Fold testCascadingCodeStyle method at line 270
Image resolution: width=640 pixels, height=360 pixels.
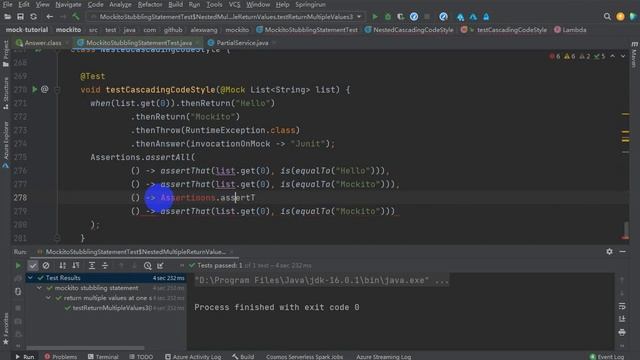tap(57, 89)
